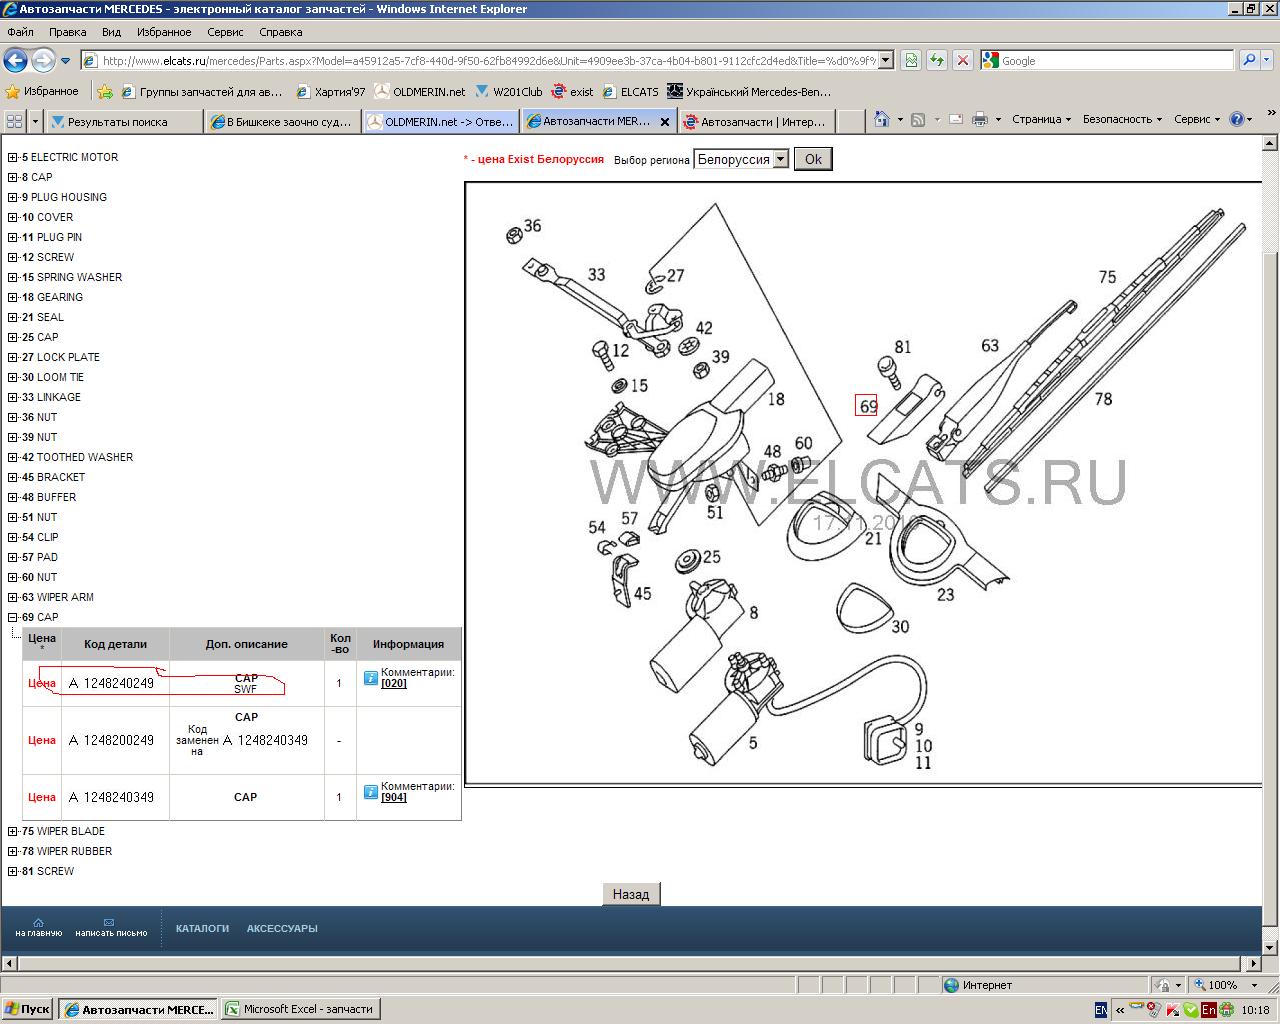Click the Stop loading red X icon
This screenshot has height=1024, width=1280.
[962, 61]
